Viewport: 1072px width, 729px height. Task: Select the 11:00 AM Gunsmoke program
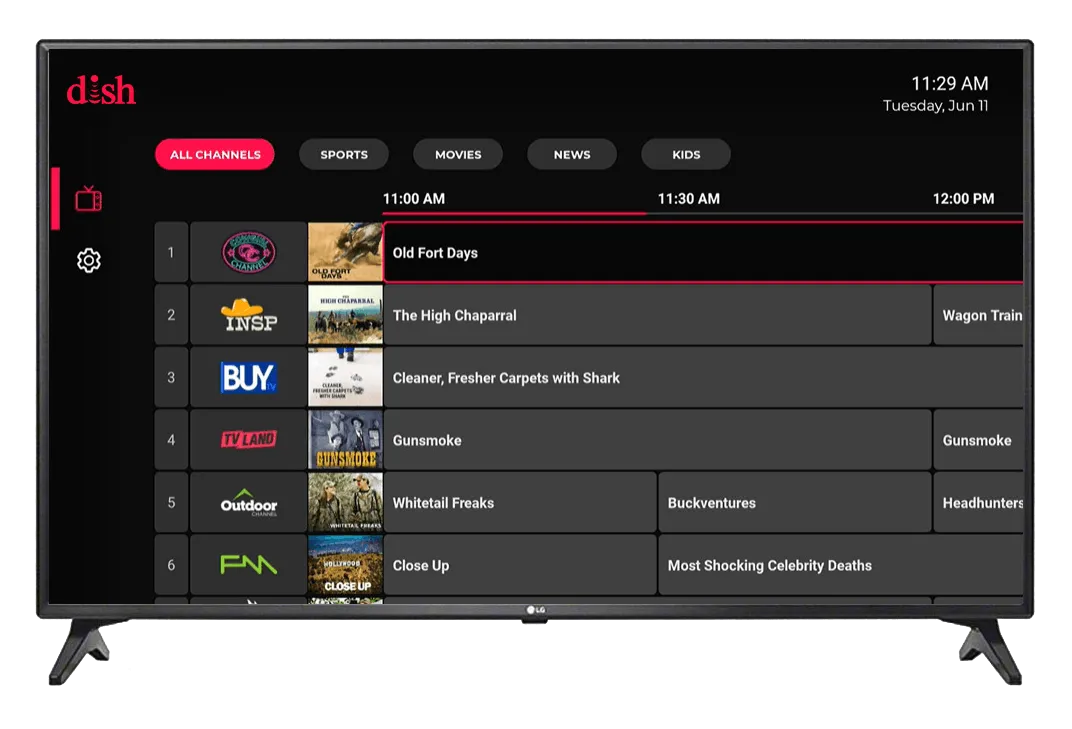658,440
